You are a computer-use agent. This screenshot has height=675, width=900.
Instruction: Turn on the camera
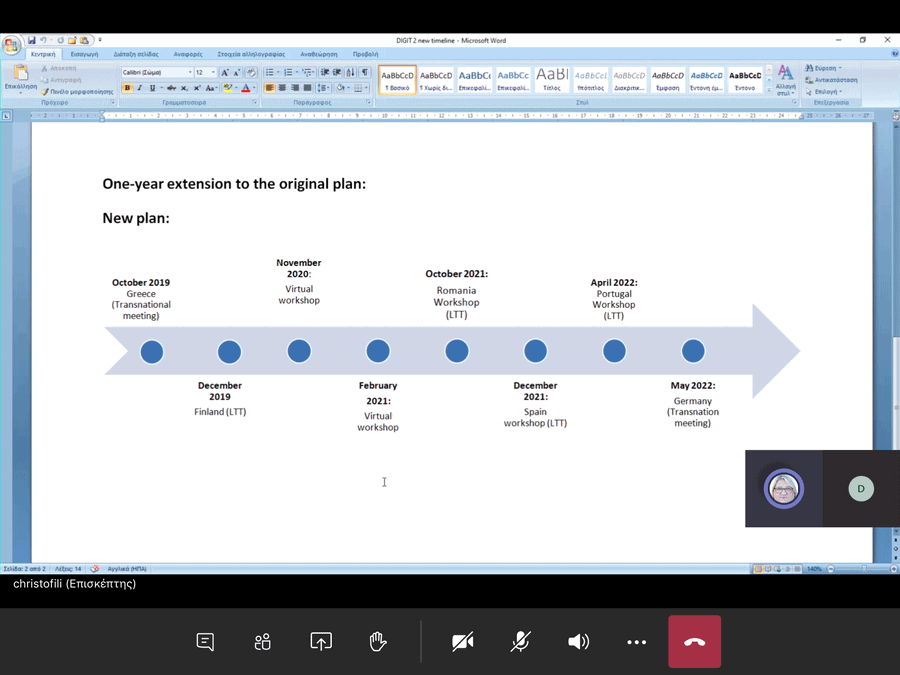click(x=462, y=642)
